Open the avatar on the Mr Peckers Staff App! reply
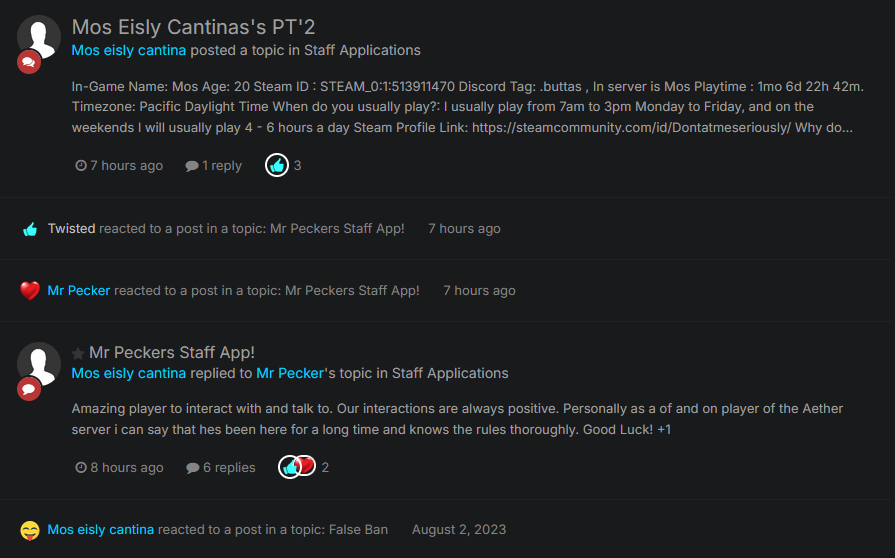895x558 pixels. 39,363
